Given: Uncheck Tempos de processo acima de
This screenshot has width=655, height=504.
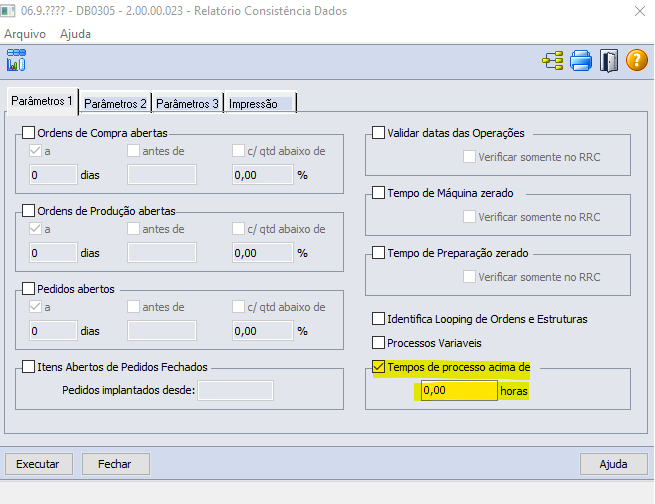Looking at the screenshot, I should (x=378, y=367).
